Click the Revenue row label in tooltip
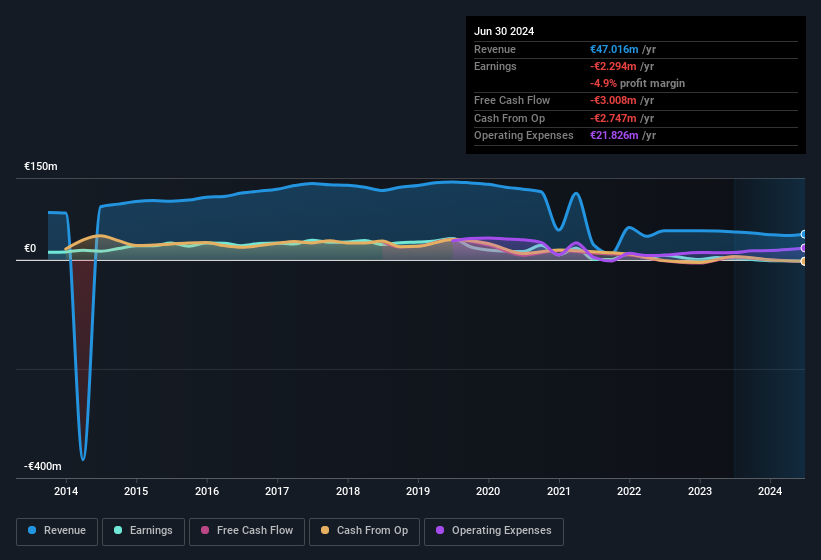 click(x=495, y=49)
